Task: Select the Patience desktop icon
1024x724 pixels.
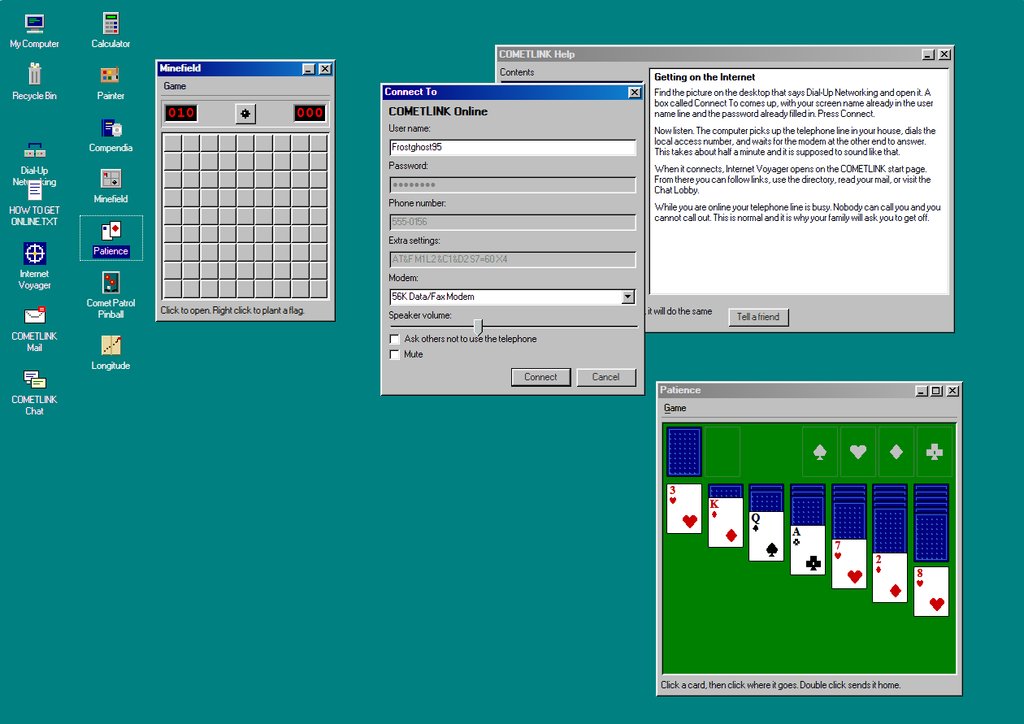Action: tap(111, 238)
